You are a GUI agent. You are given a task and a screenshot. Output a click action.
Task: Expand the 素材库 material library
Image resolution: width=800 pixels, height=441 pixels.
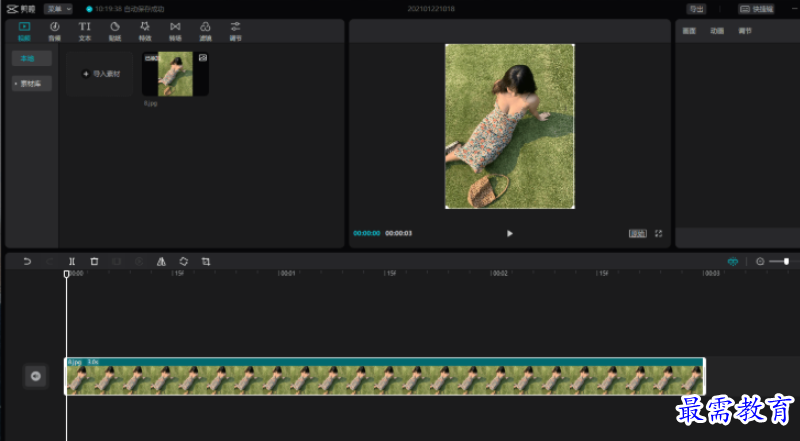32,83
